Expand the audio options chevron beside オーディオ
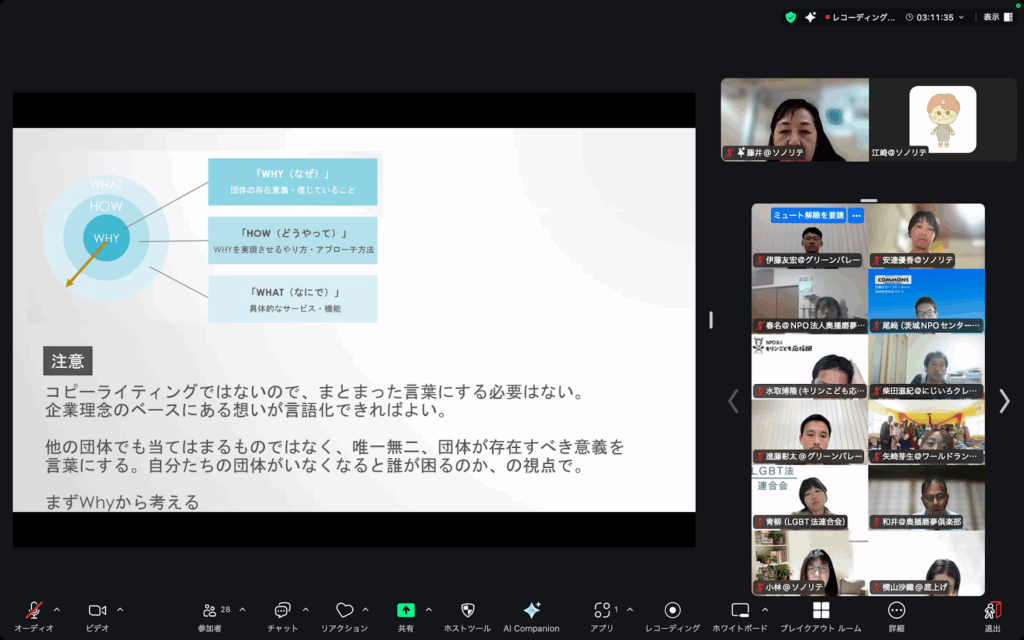1024x640 pixels. (57, 609)
